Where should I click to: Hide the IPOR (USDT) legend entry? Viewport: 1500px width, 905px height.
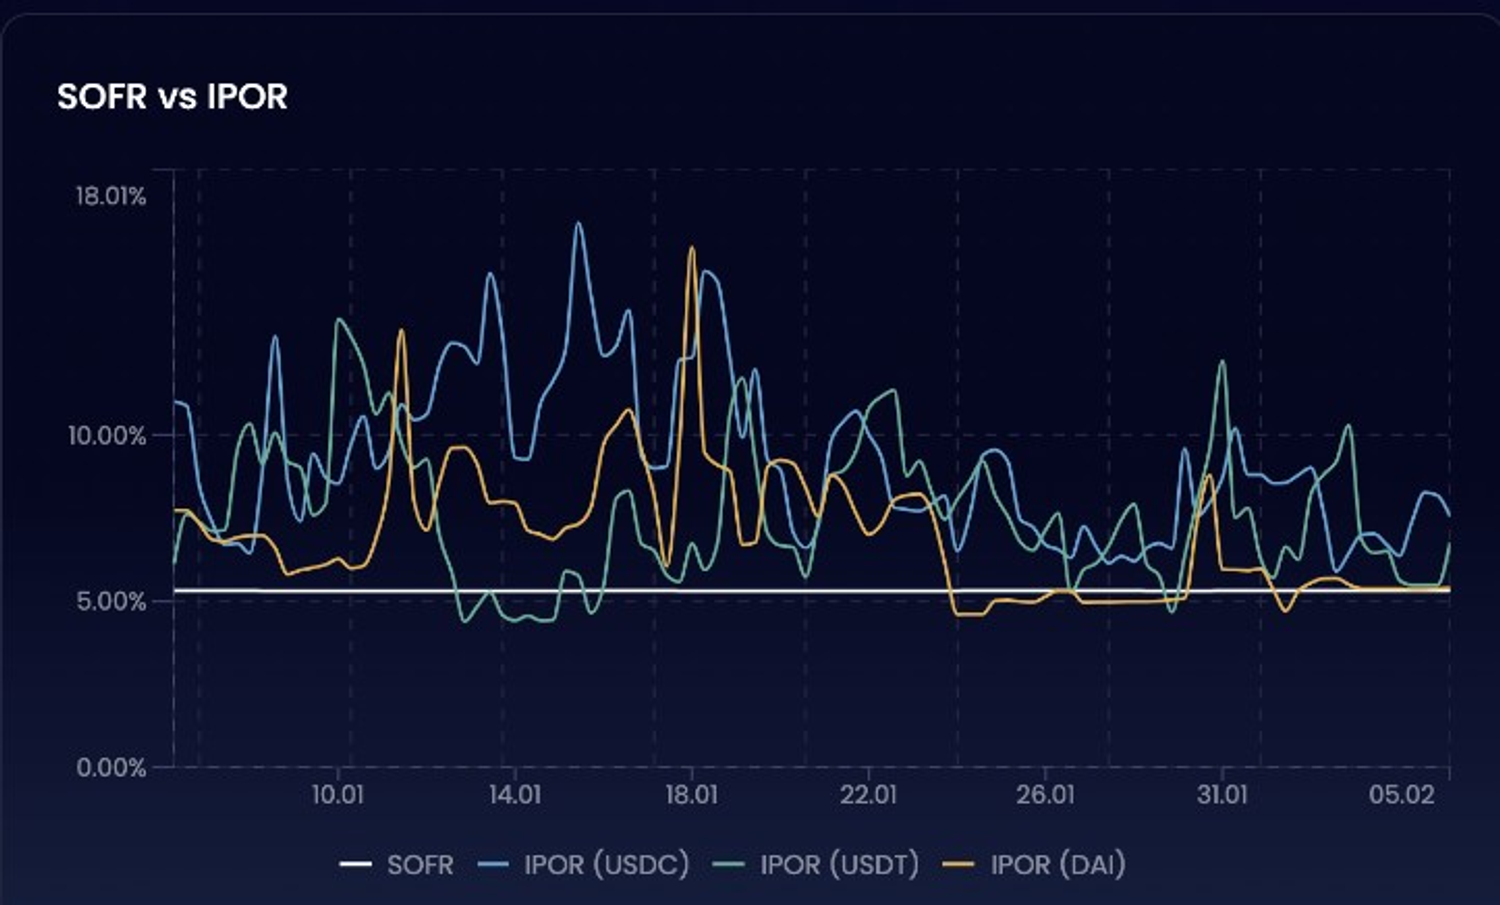coord(839,865)
